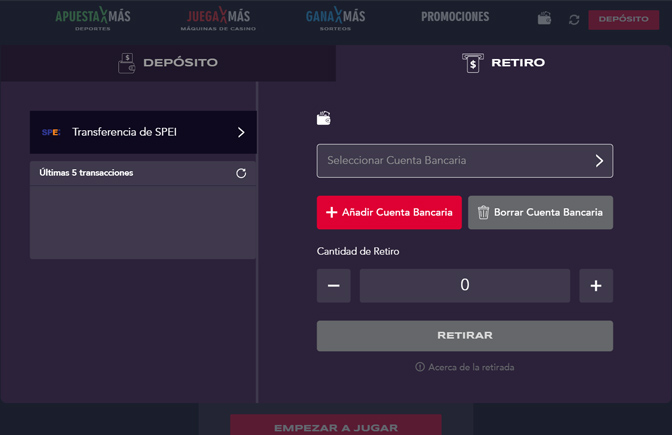
Task: Click the SPEI logo icon
Action: pyautogui.click(x=51, y=132)
